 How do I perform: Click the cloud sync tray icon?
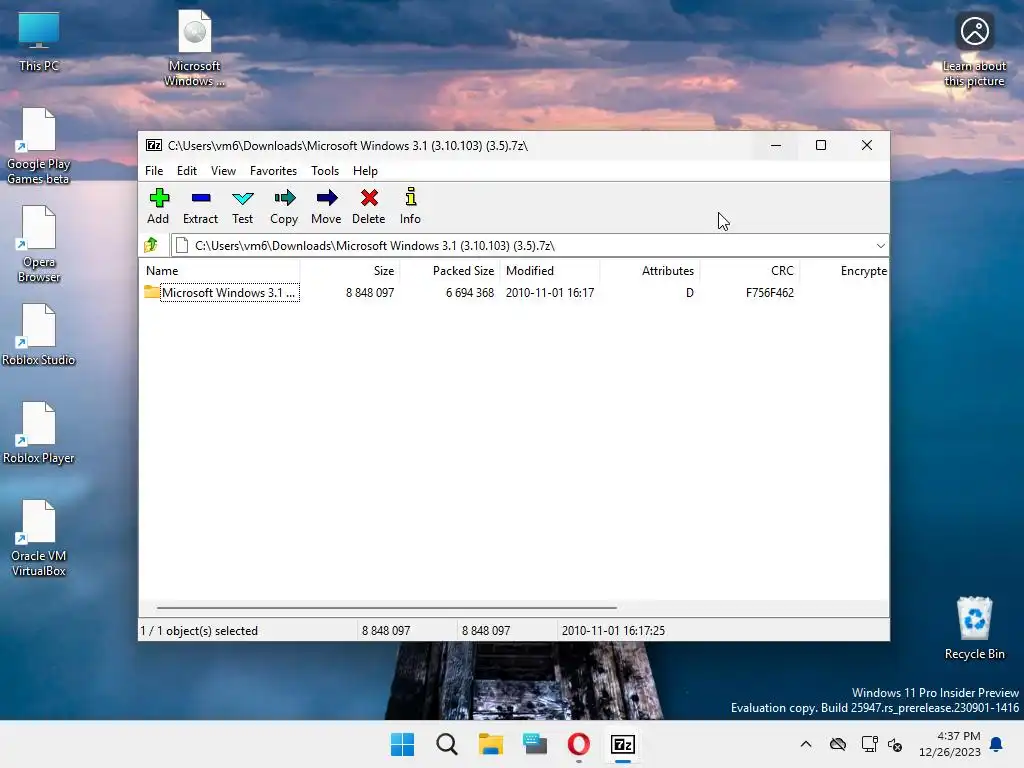pos(838,744)
